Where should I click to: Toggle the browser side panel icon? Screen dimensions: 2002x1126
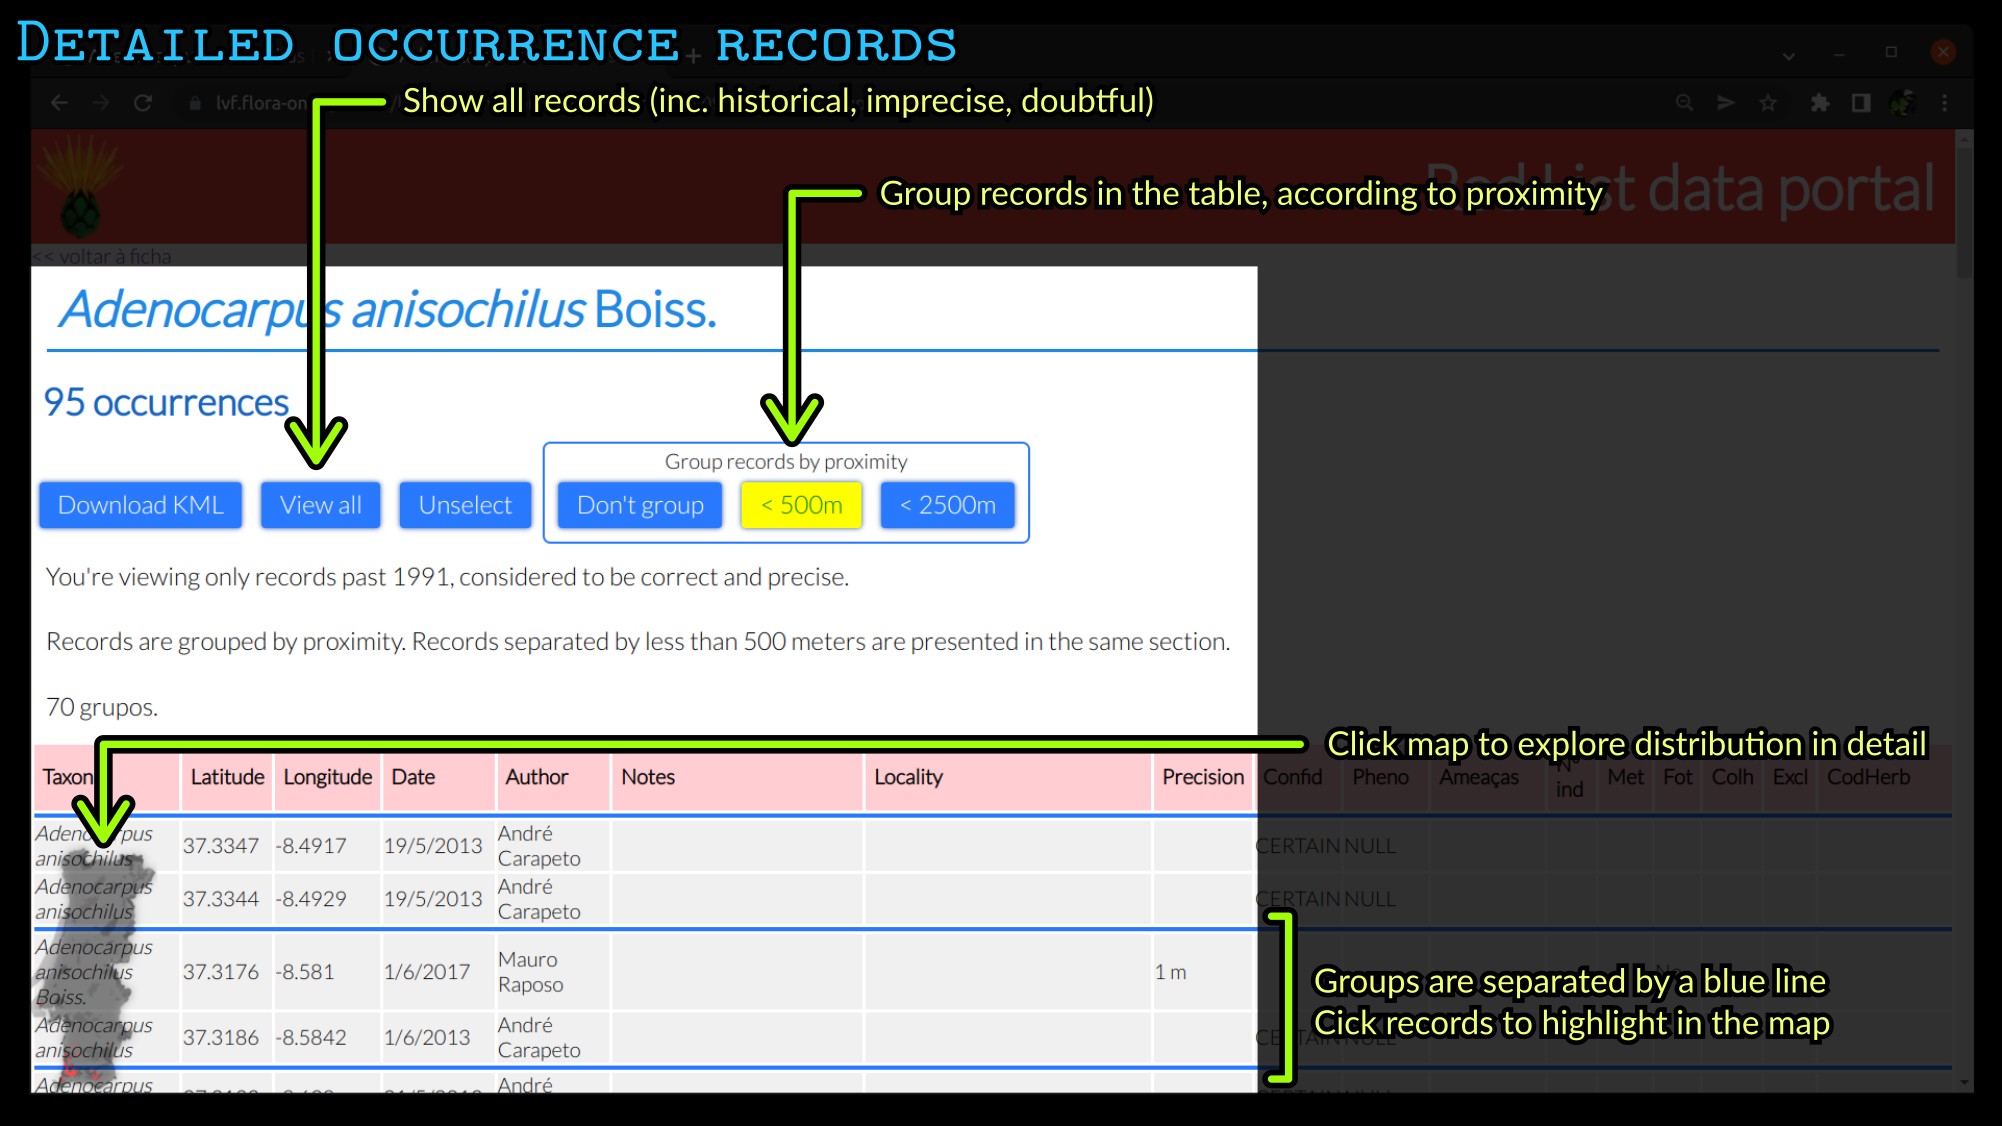point(1860,103)
